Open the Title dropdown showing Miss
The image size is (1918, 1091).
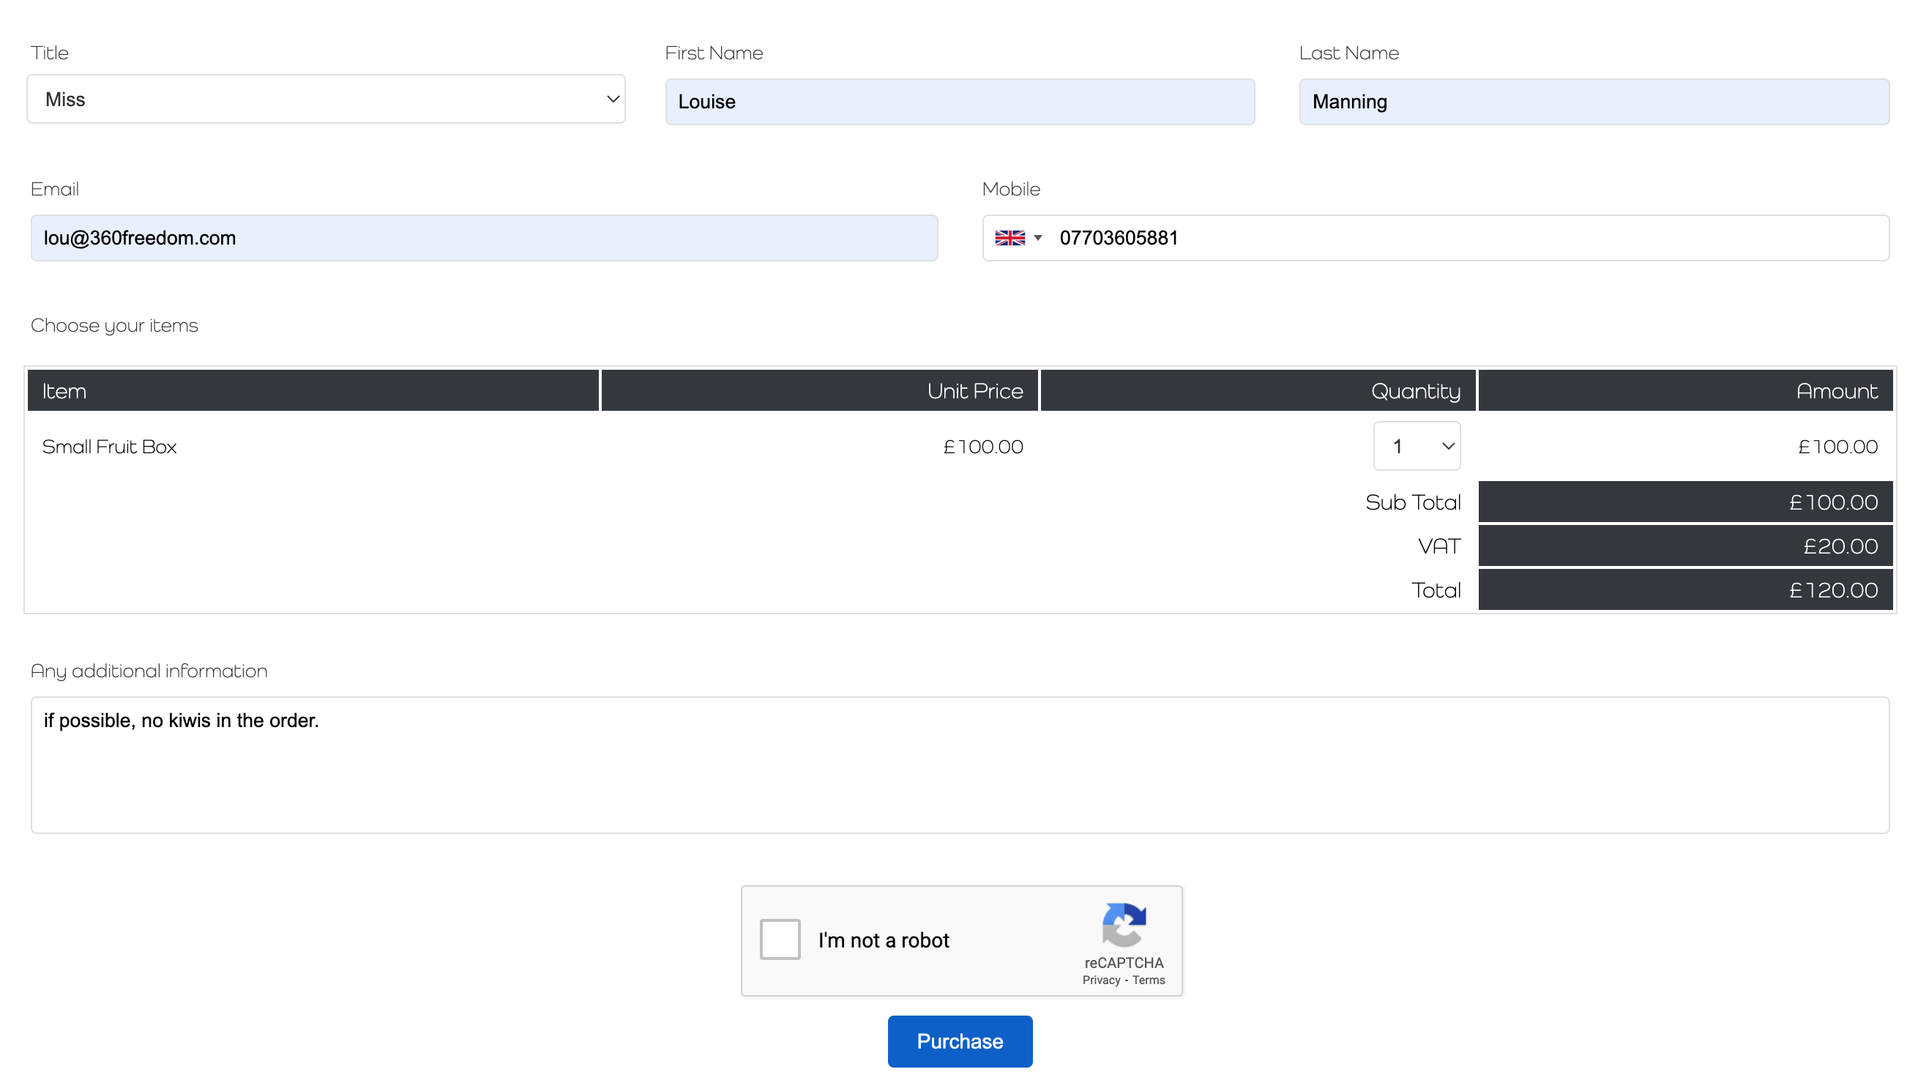pyautogui.click(x=325, y=99)
